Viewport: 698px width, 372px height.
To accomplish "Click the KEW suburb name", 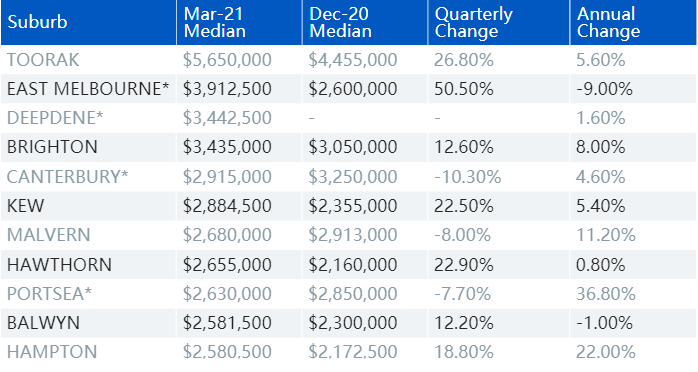I will [25, 206].
